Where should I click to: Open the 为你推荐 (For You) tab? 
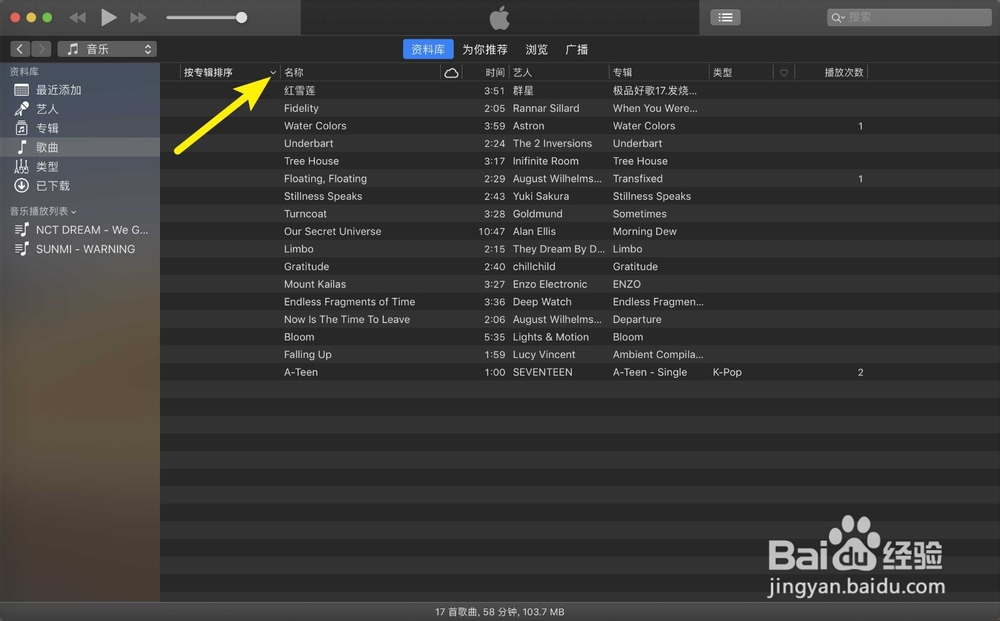[x=484, y=48]
